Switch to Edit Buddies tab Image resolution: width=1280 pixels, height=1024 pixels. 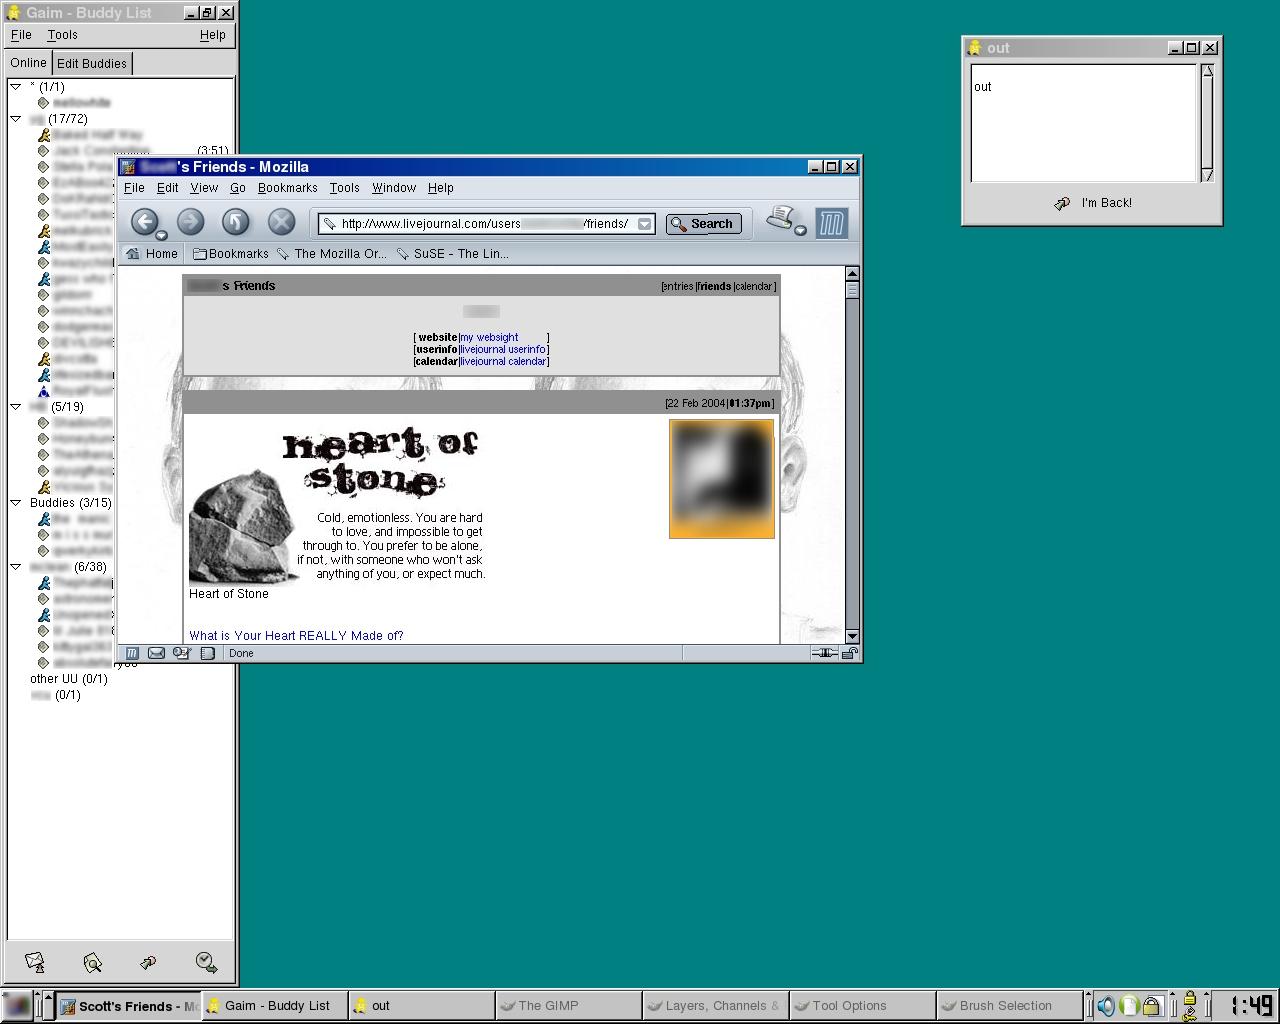click(x=92, y=64)
